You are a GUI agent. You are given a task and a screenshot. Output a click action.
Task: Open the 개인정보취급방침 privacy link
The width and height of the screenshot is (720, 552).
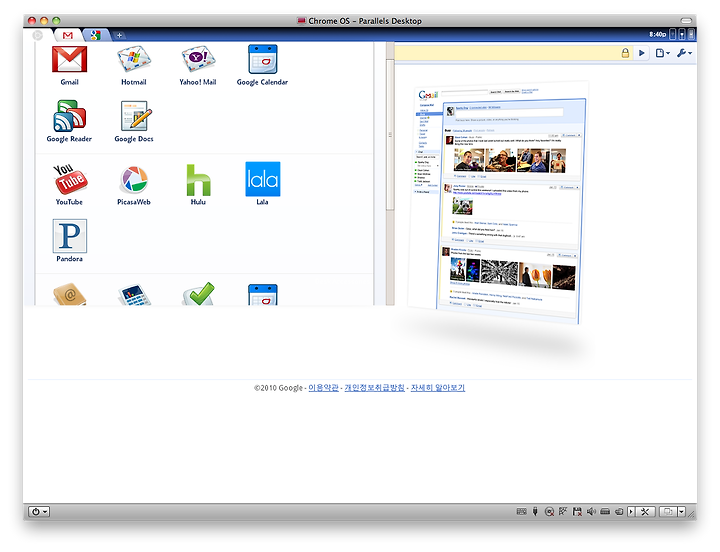click(375, 388)
